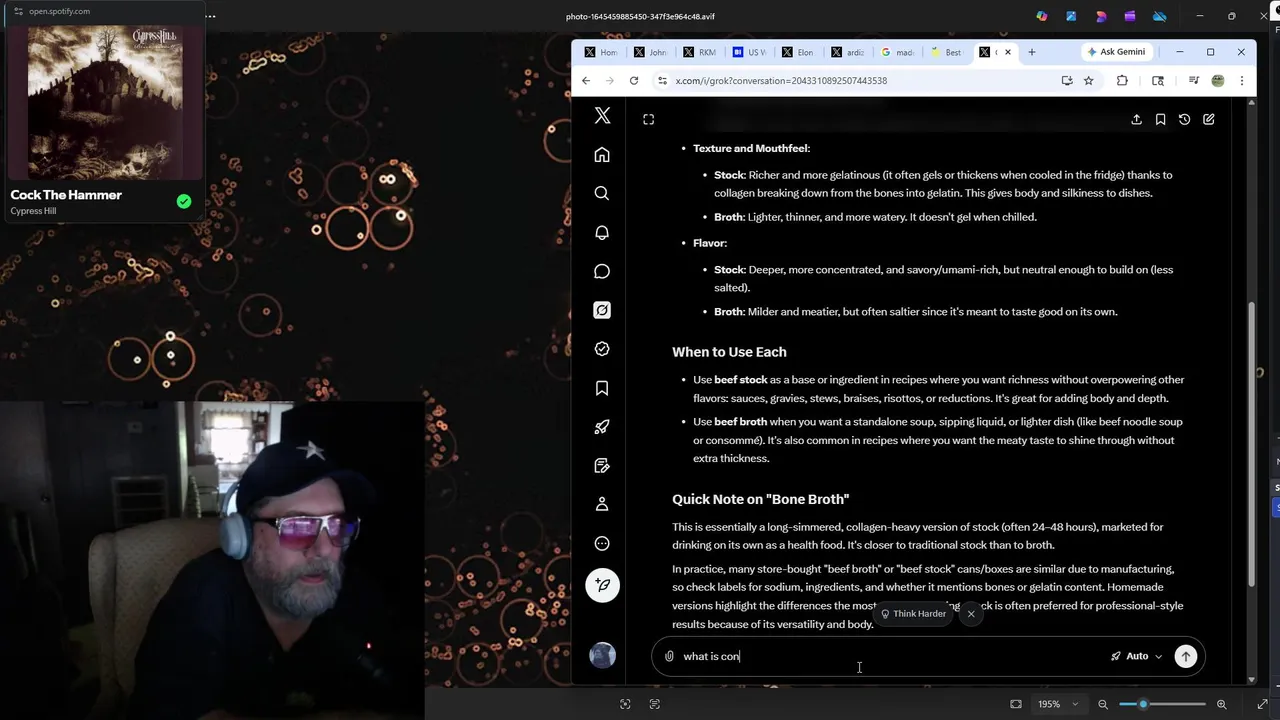Switch to the Elon X tab
Viewport: 1280px width, 720px height.
click(x=797, y=52)
